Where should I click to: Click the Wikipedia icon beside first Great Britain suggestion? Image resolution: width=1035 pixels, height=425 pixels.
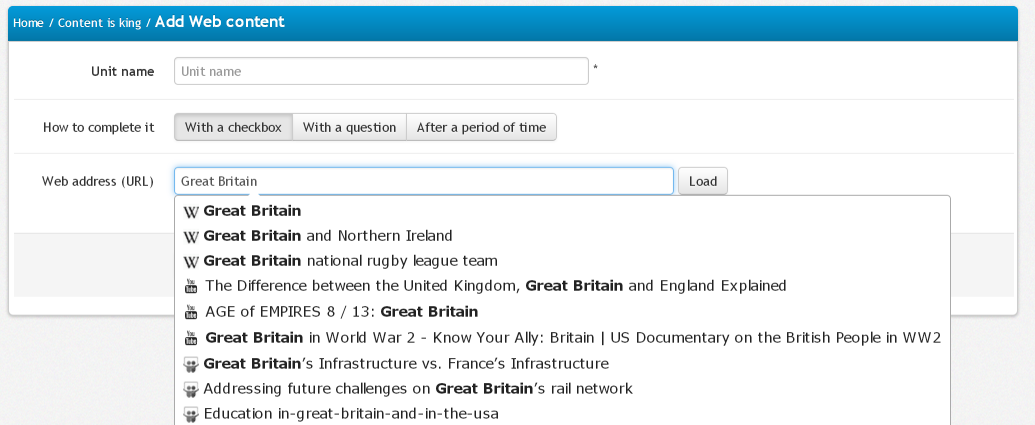(192, 212)
